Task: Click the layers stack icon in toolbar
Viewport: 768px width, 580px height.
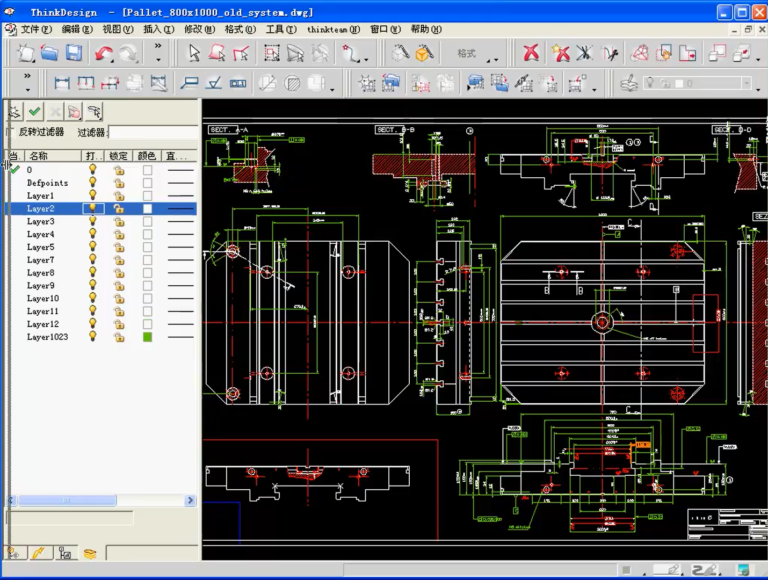Action: 628,83
